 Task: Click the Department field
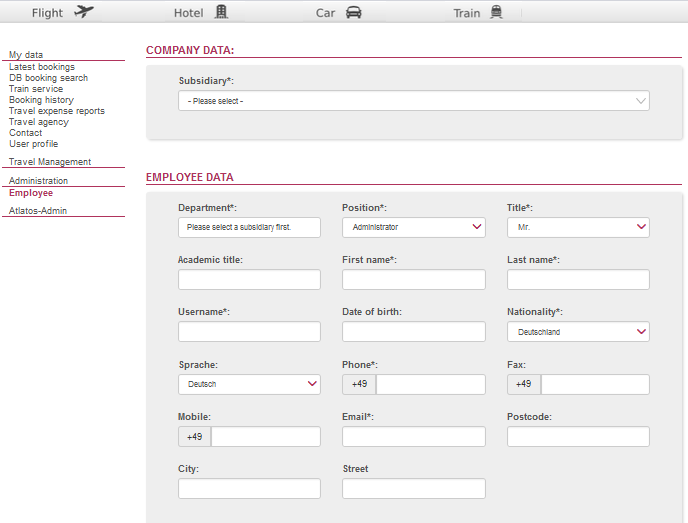pyautogui.click(x=249, y=227)
